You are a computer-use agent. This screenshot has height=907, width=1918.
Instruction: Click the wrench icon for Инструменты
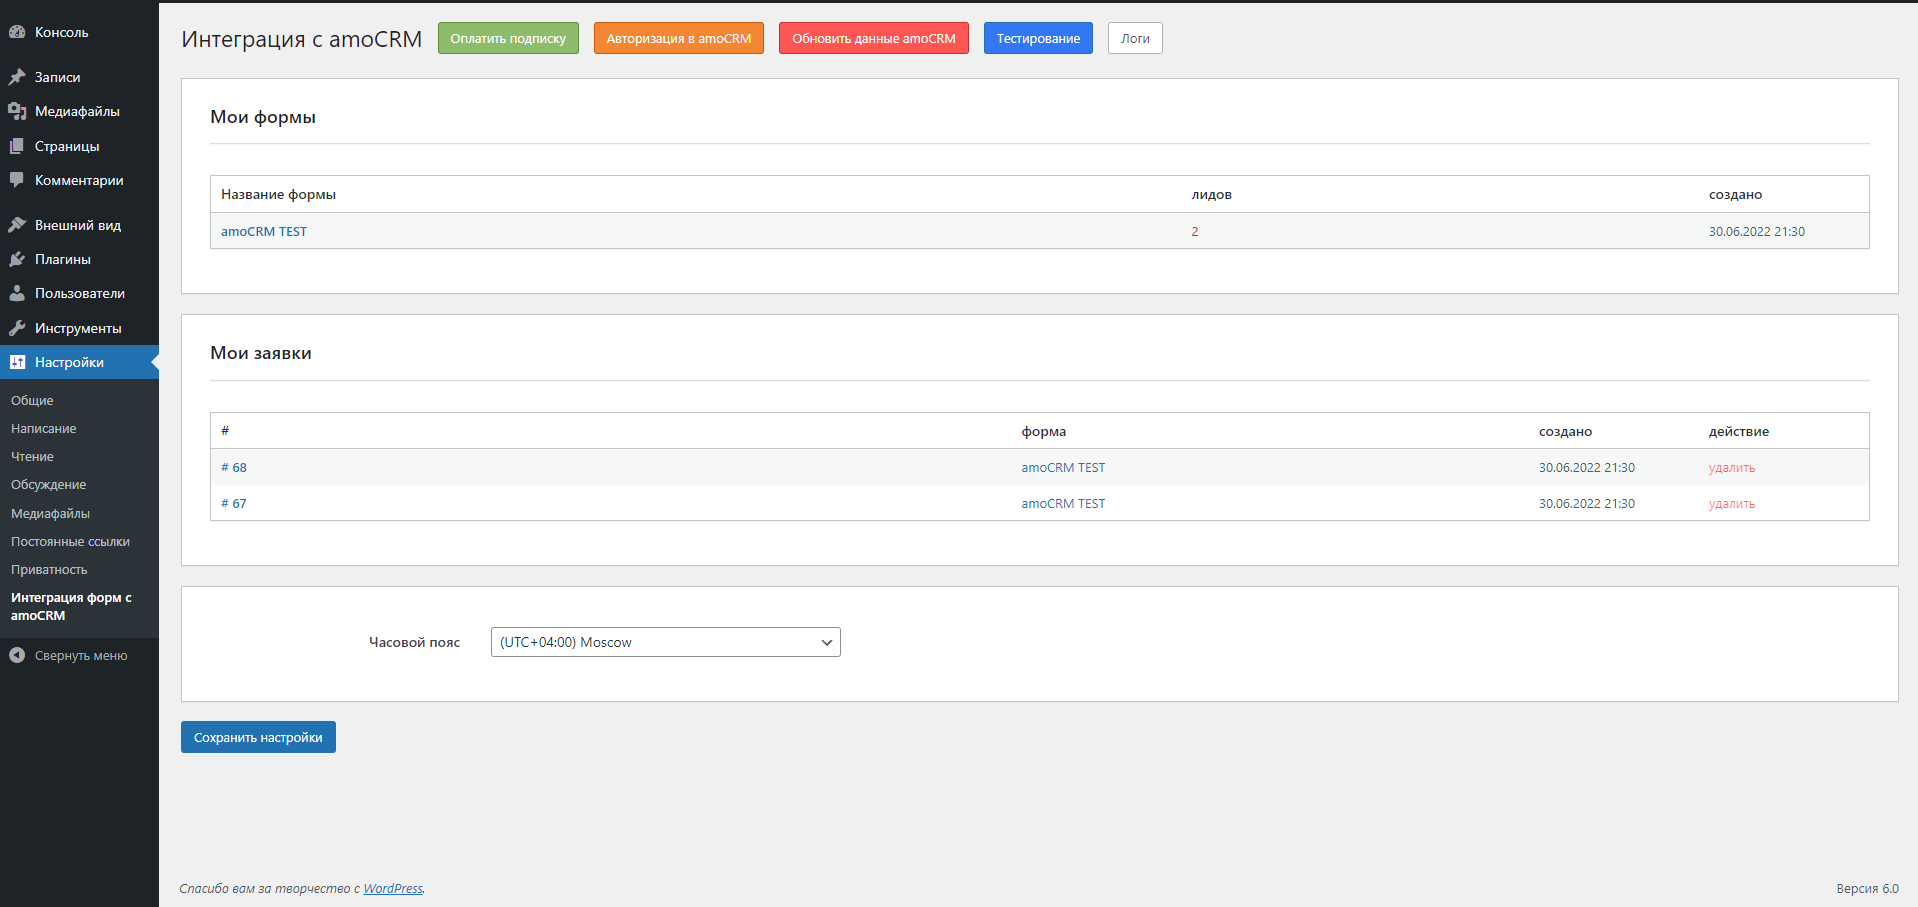click(17, 328)
